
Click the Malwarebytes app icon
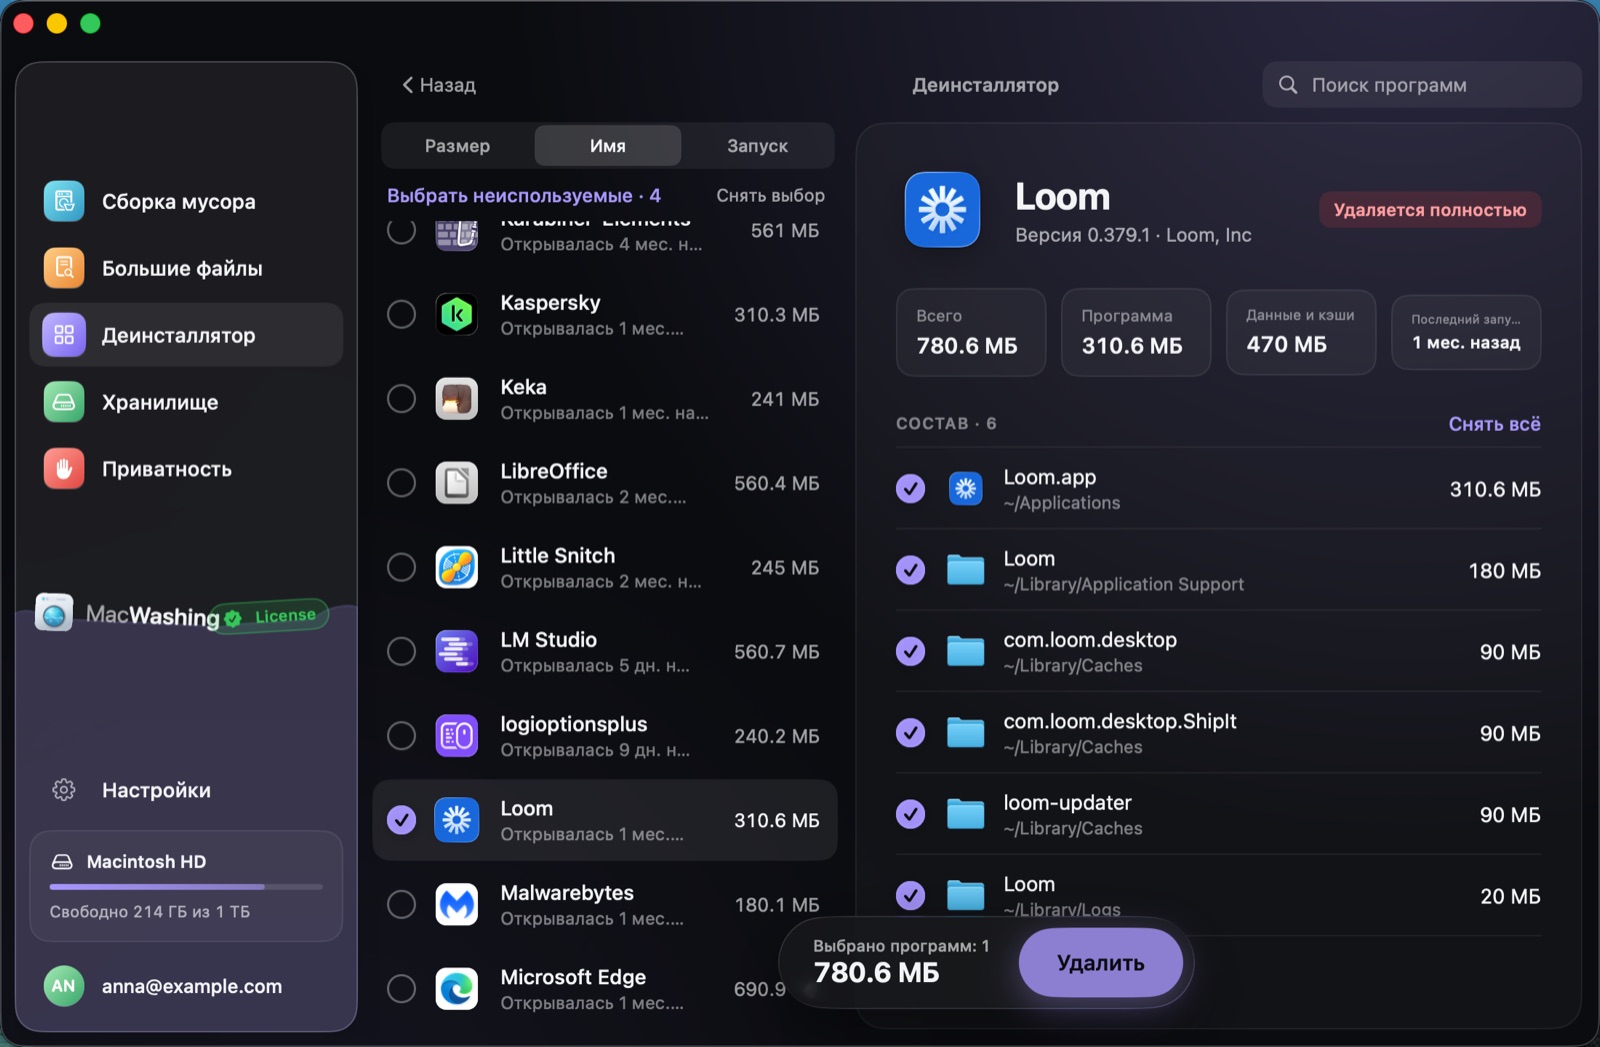457,905
